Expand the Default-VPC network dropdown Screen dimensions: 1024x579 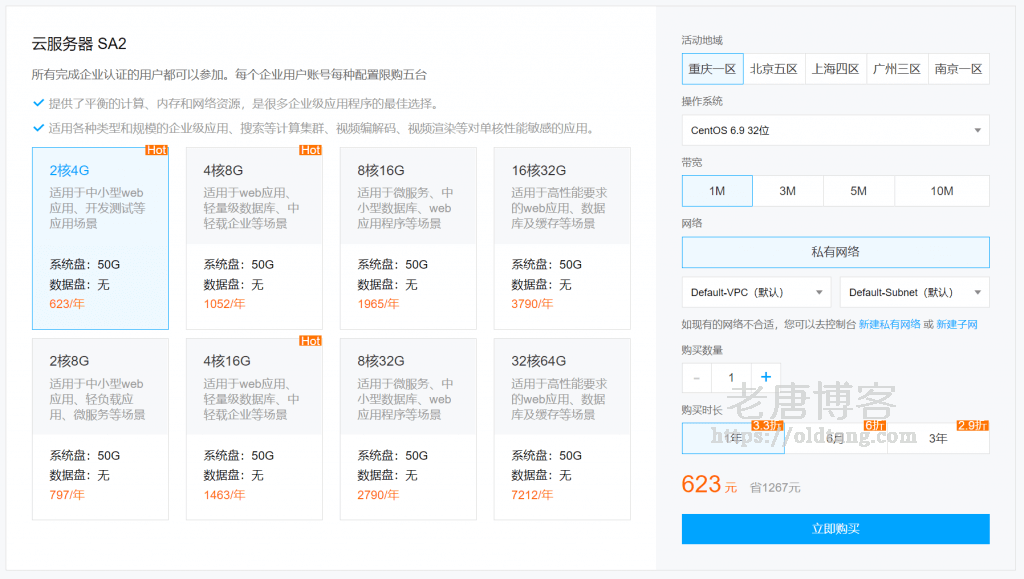coord(756,292)
